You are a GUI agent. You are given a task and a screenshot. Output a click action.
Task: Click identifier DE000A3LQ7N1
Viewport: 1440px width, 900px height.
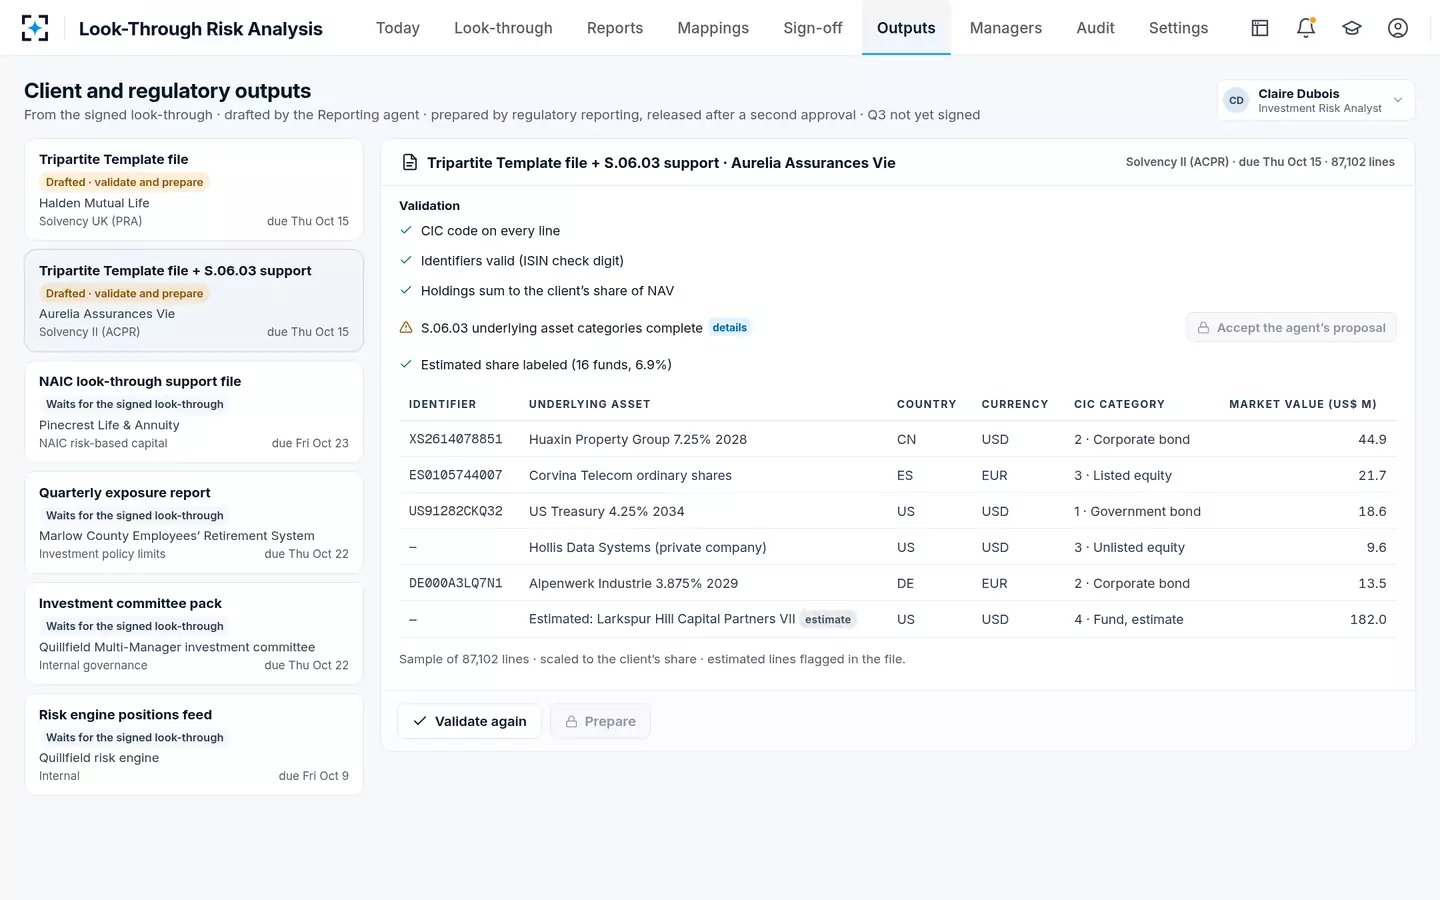click(x=456, y=583)
